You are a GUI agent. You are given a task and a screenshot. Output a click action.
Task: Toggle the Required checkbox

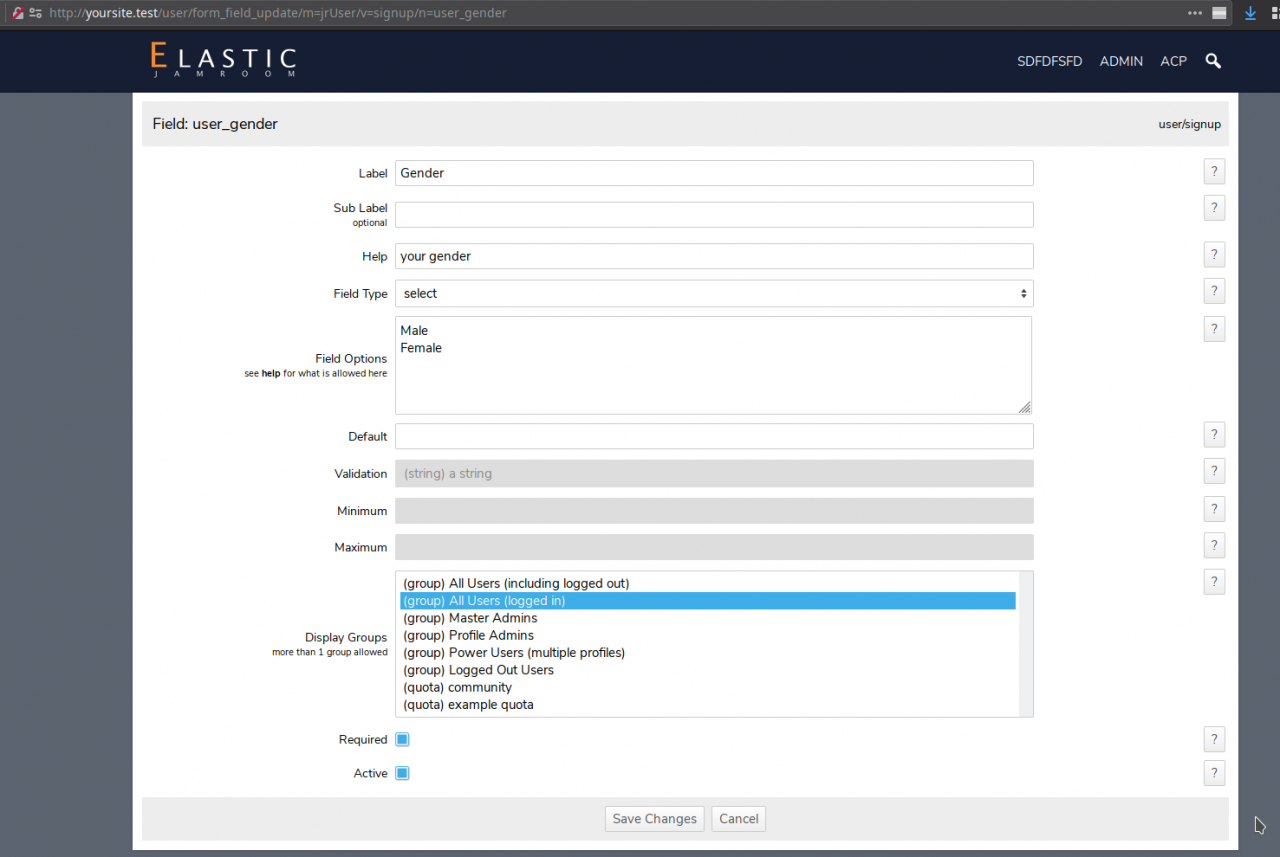click(402, 740)
